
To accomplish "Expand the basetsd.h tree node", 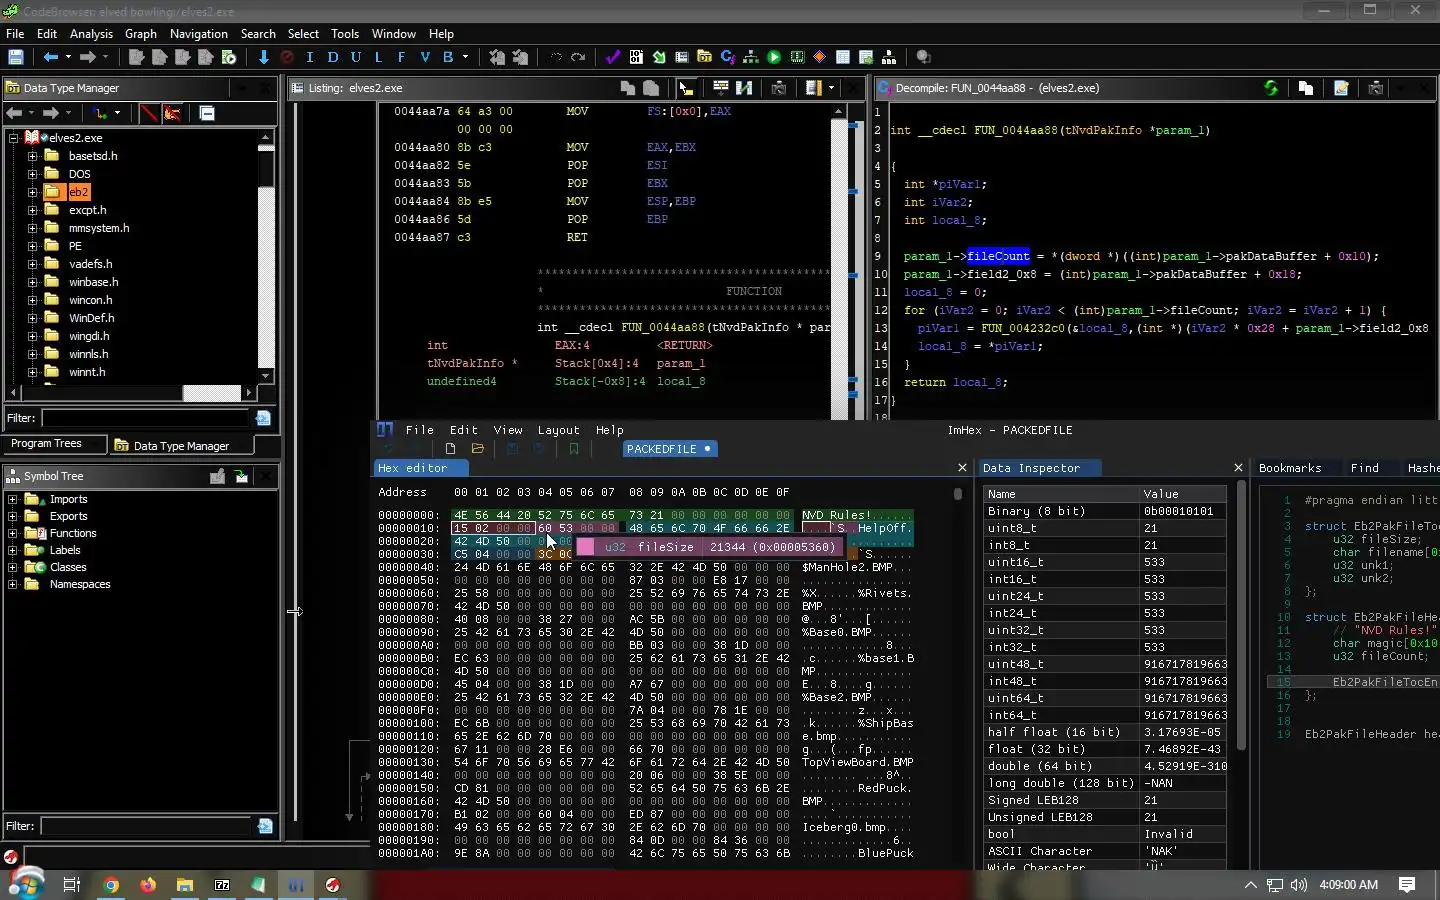I will 33,156.
